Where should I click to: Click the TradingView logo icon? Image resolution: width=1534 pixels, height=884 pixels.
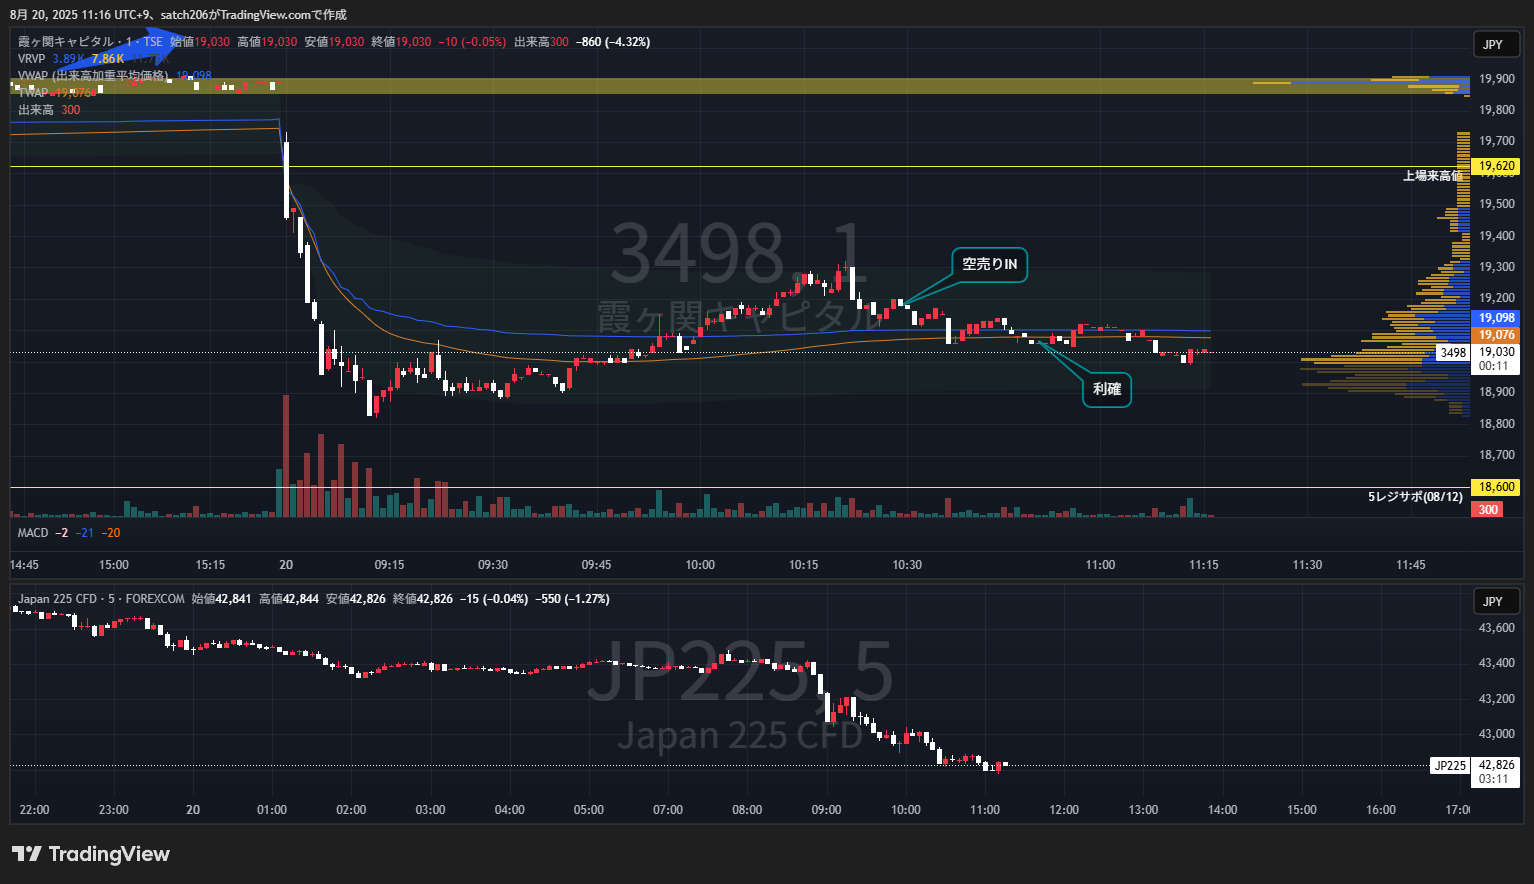27,854
